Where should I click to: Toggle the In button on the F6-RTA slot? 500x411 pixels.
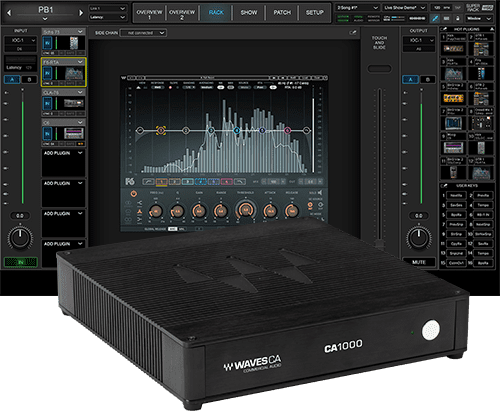tap(47, 73)
